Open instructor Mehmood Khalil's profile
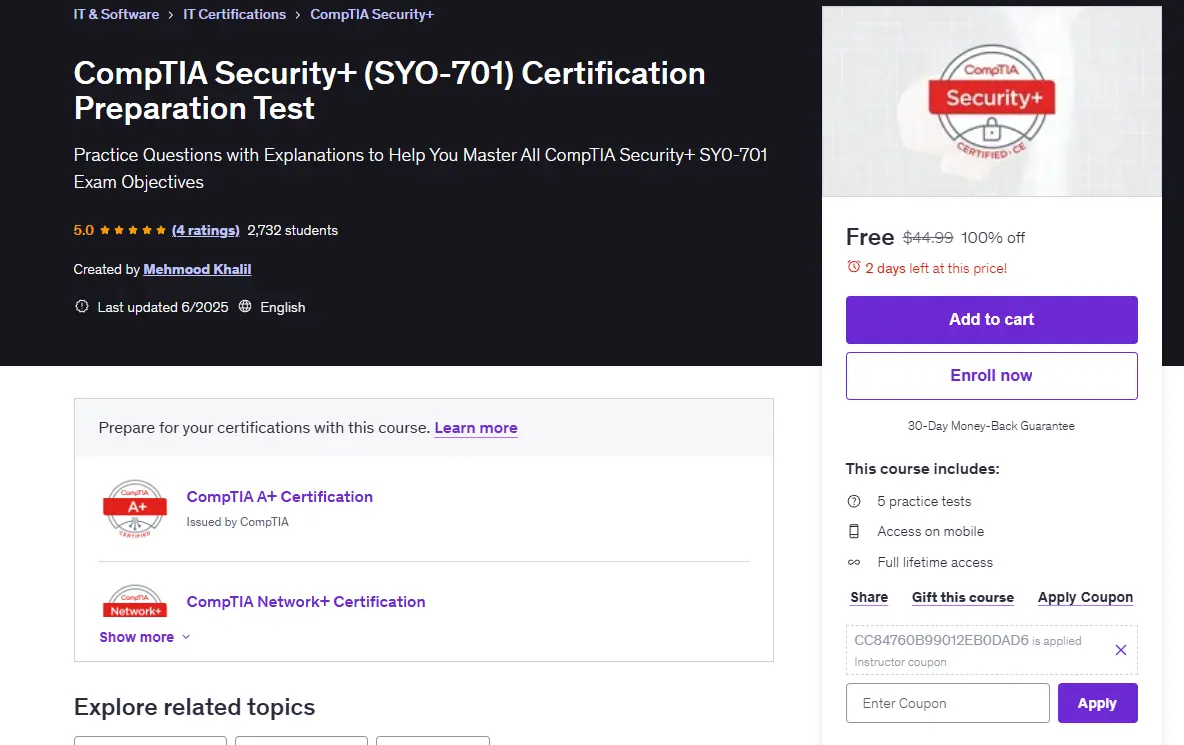This screenshot has width=1184, height=745. pyautogui.click(x=197, y=269)
